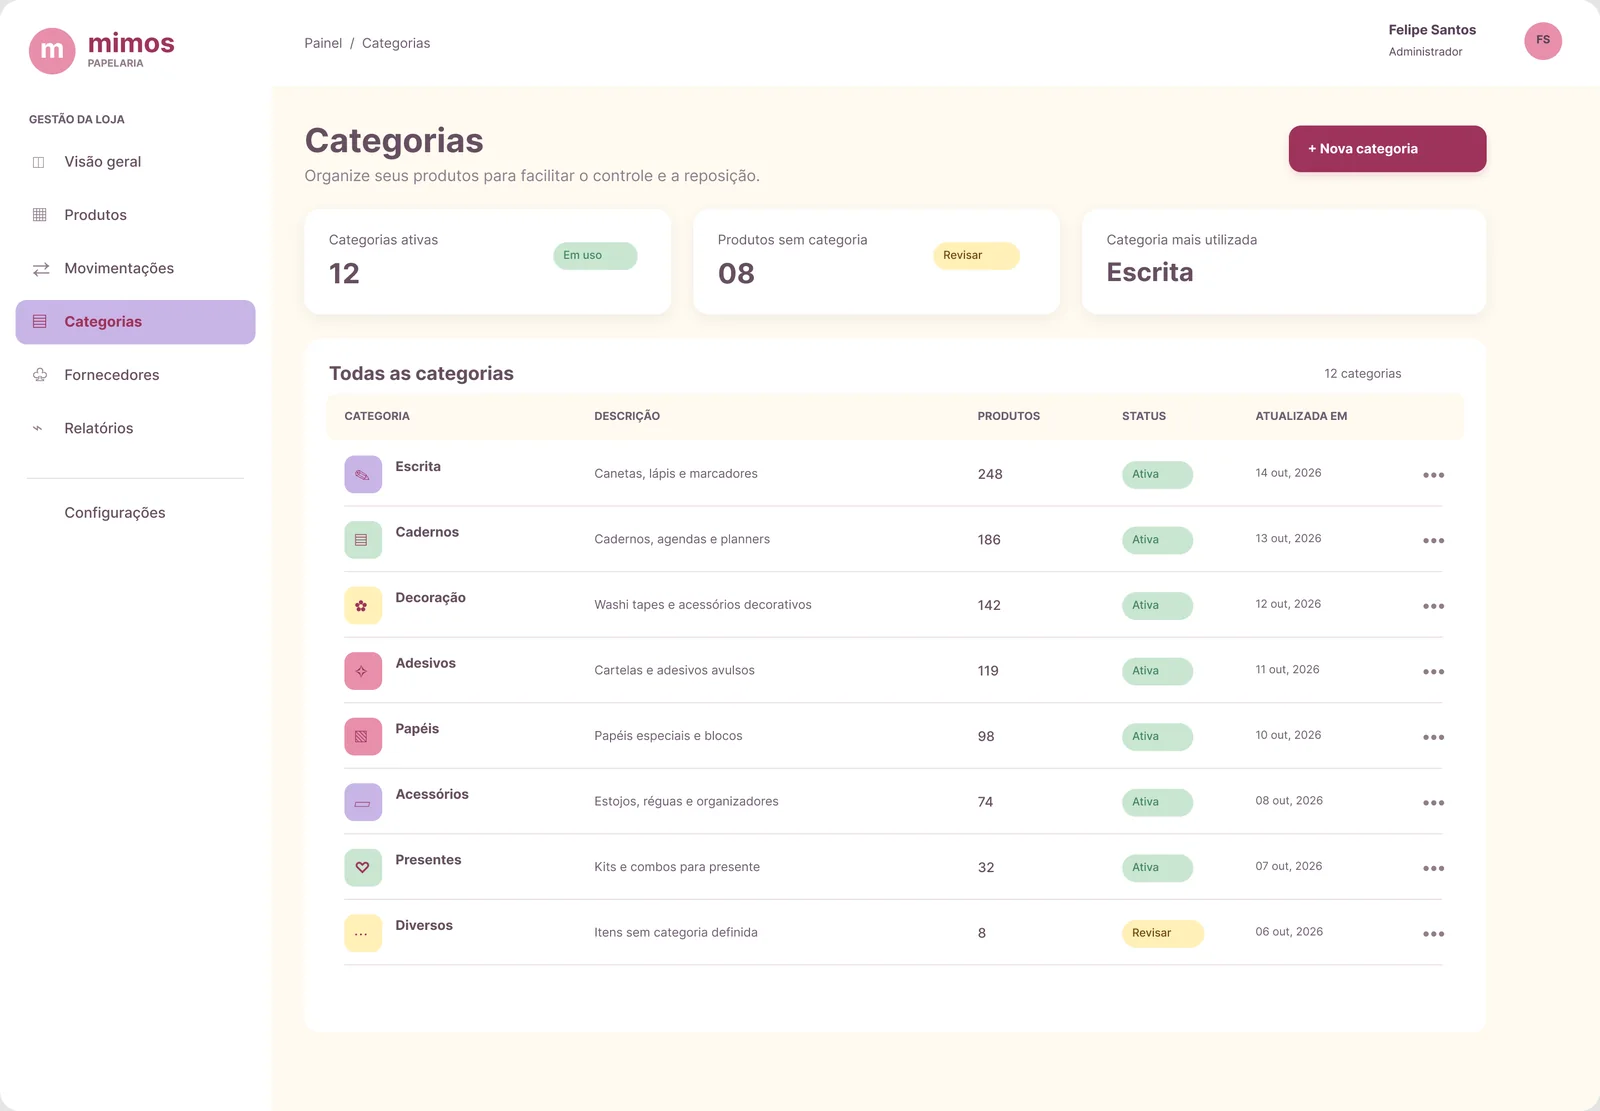Click the Categoria mais utilizada card
The height and width of the screenshot is (1111, 1600).
1284,262
